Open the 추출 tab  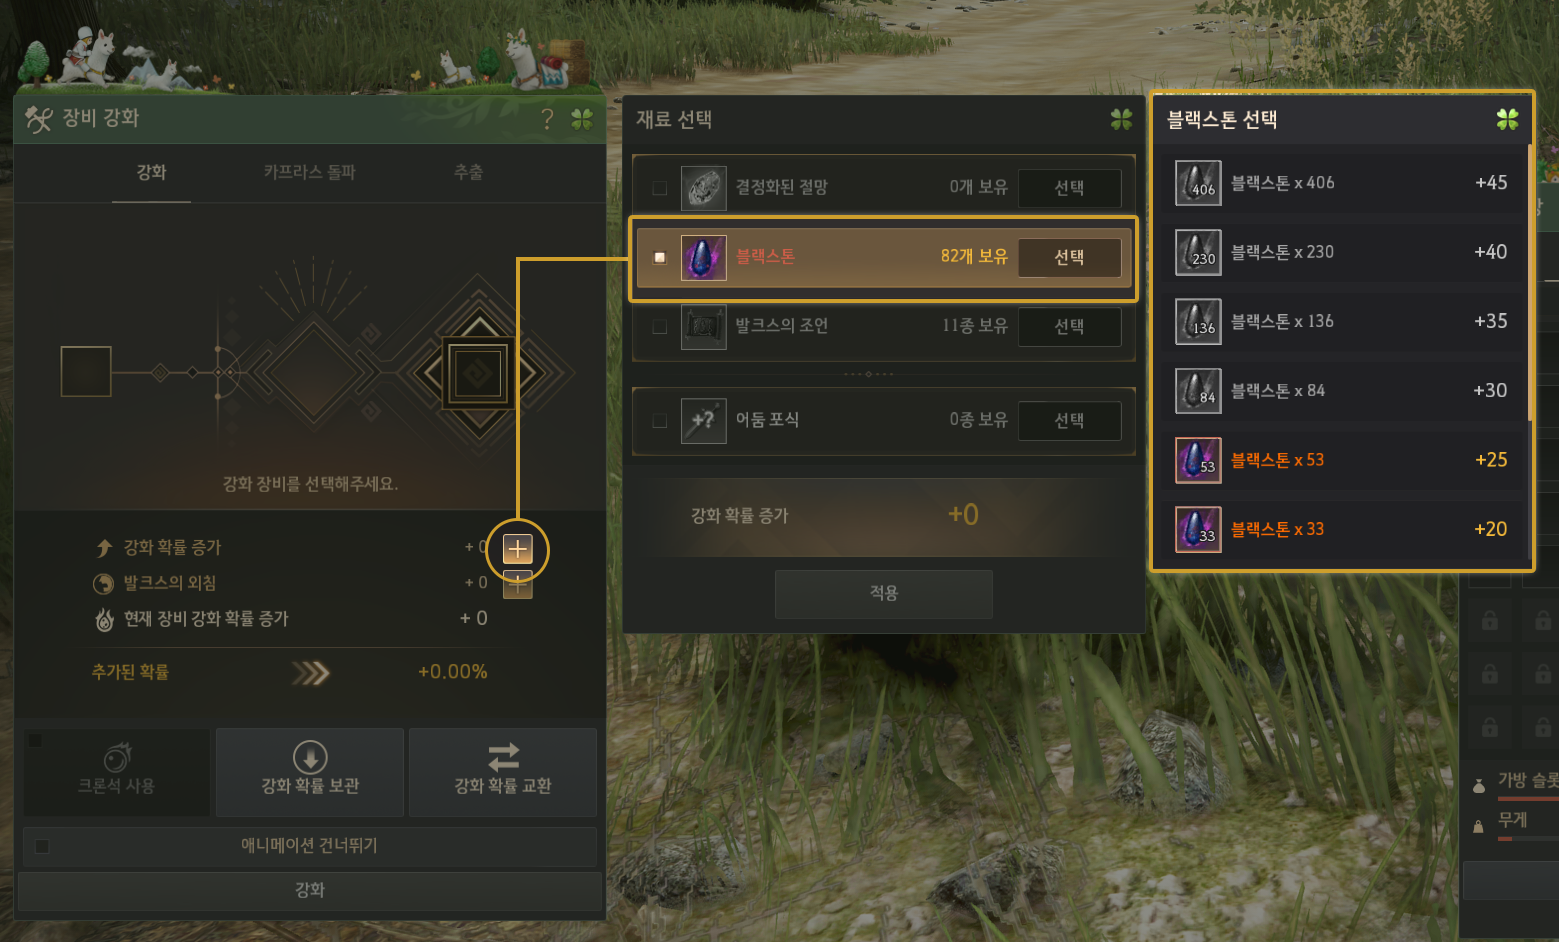tap(468, 172)
